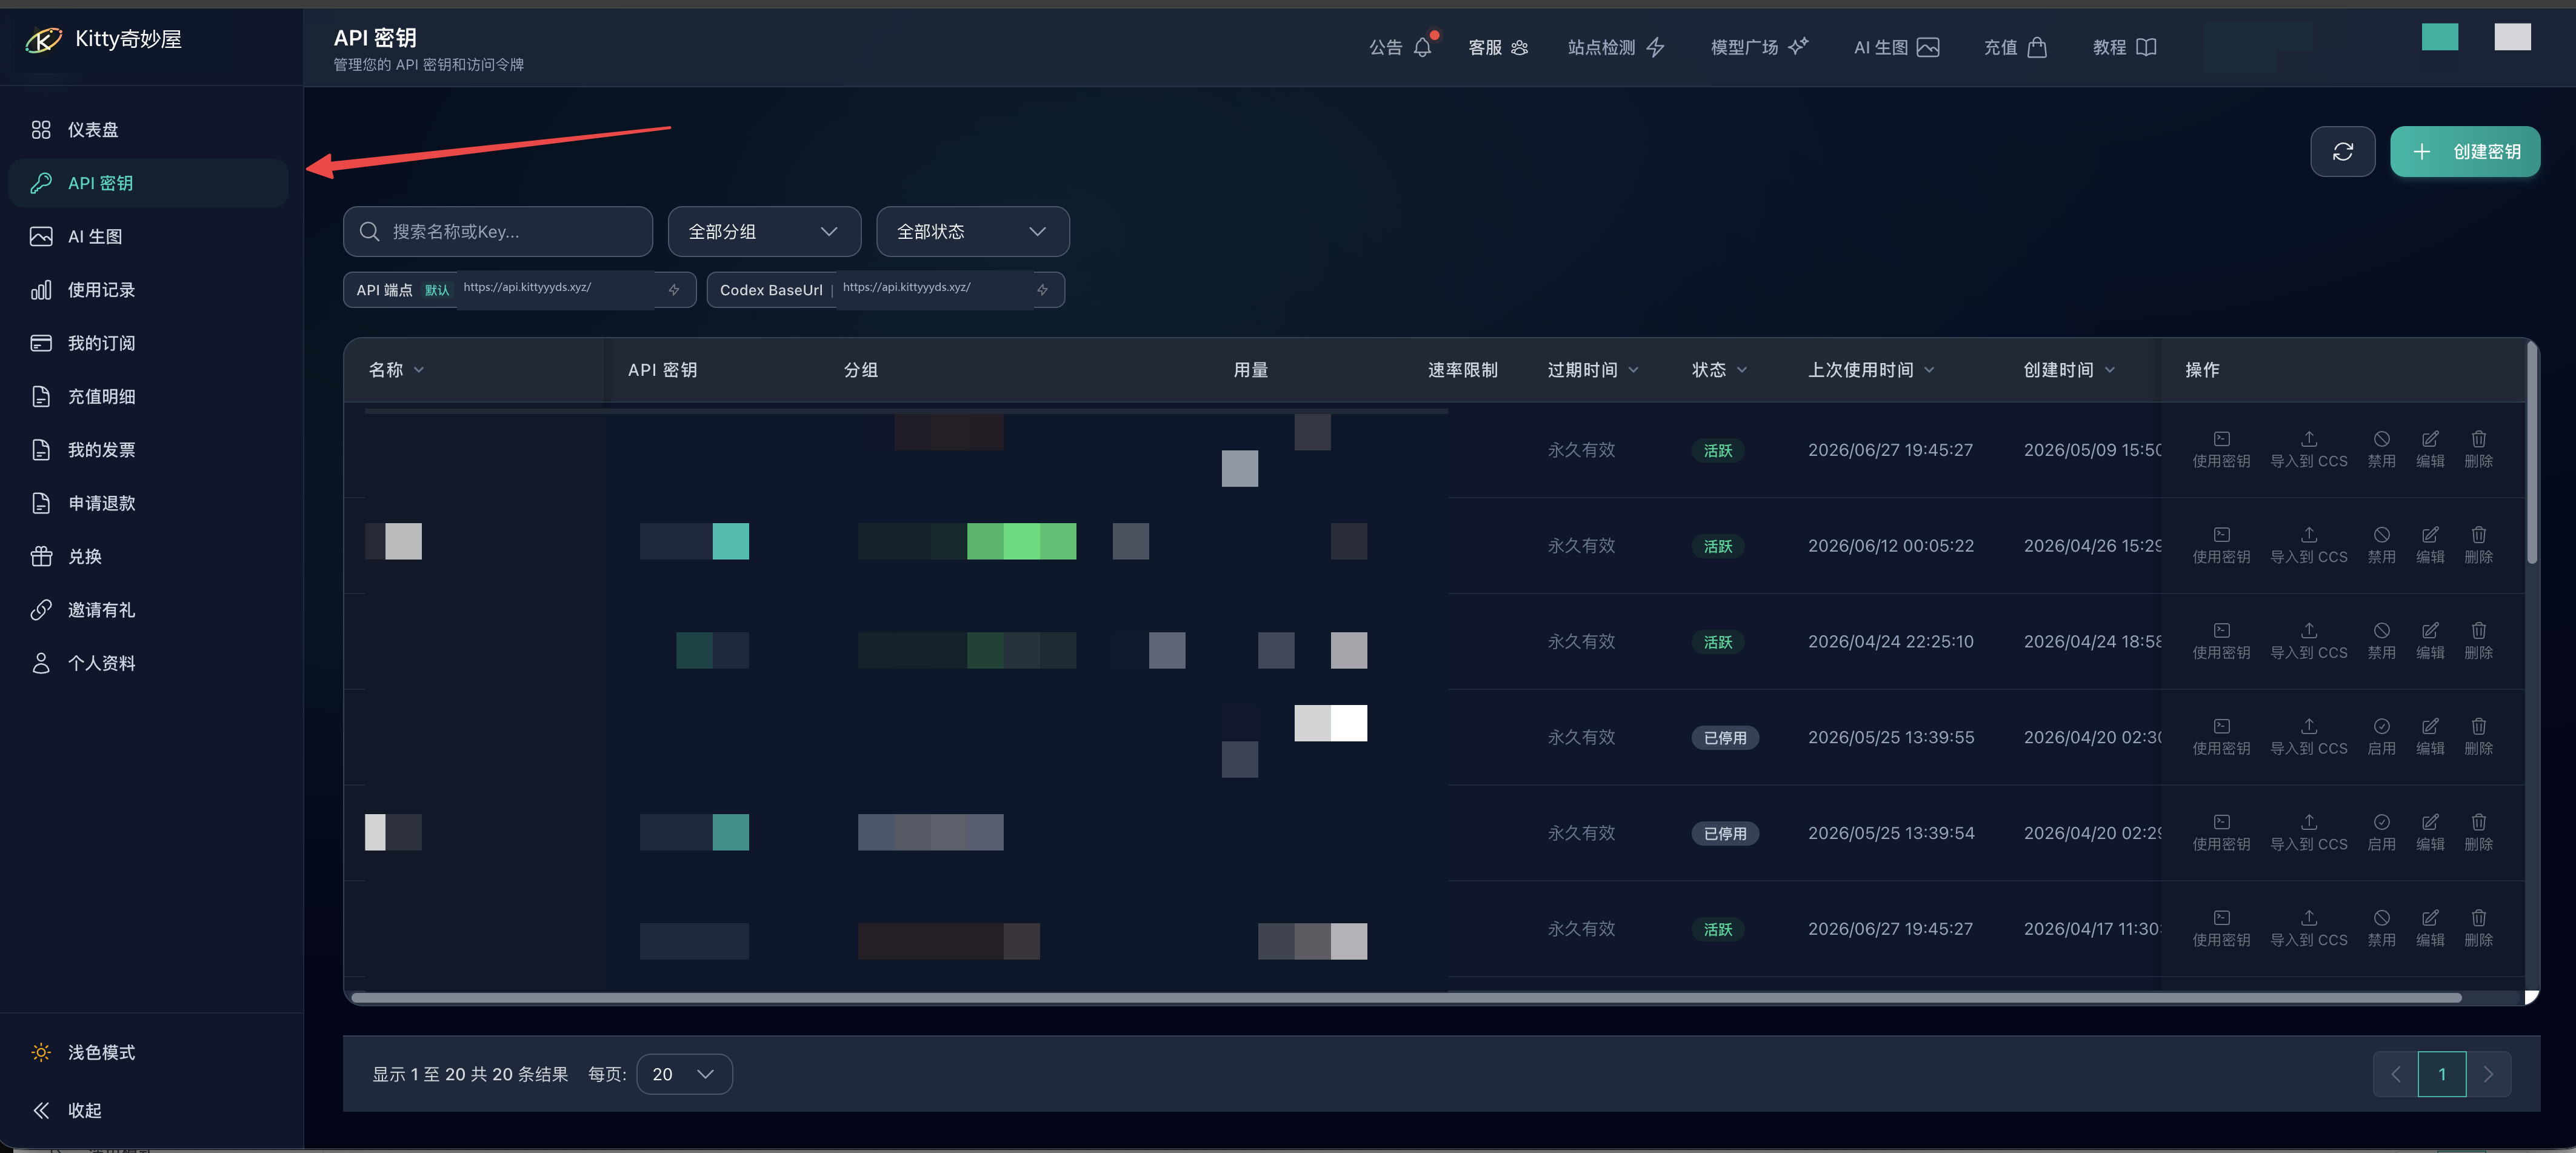Click 禁用 in 2026/04/17 row

[x=2381, y=929]
